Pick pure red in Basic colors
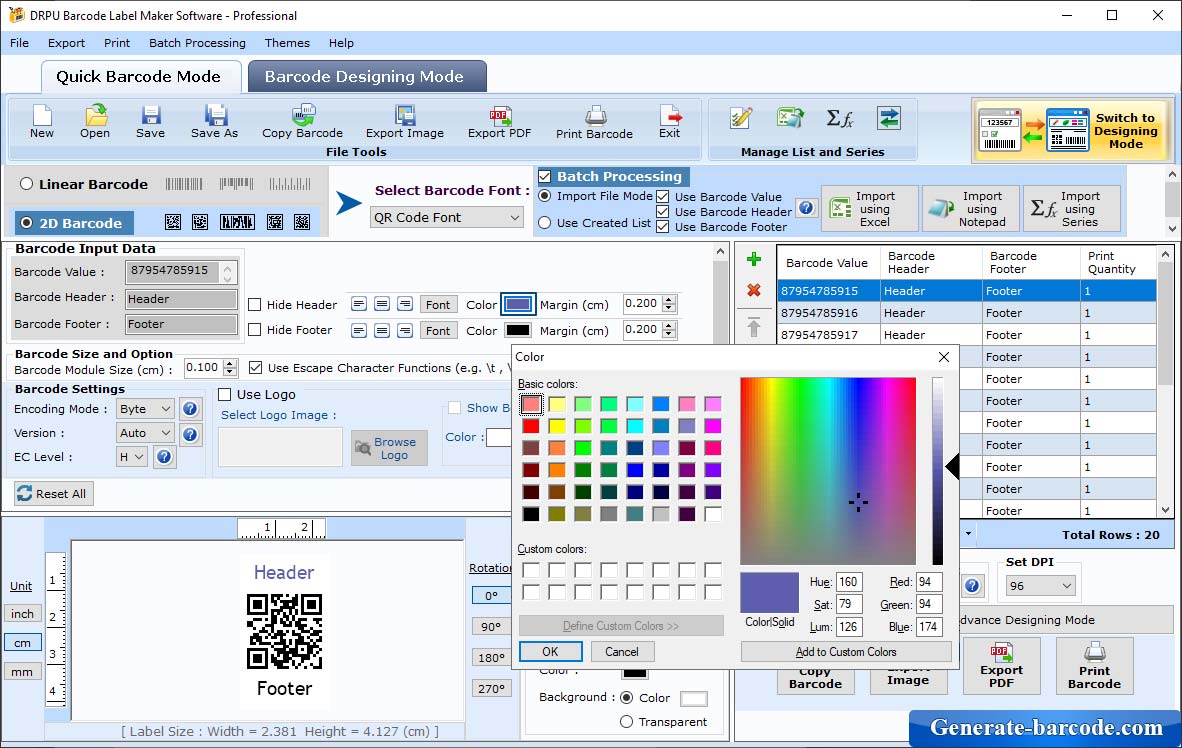1182x748 pixels. point(531,426)
